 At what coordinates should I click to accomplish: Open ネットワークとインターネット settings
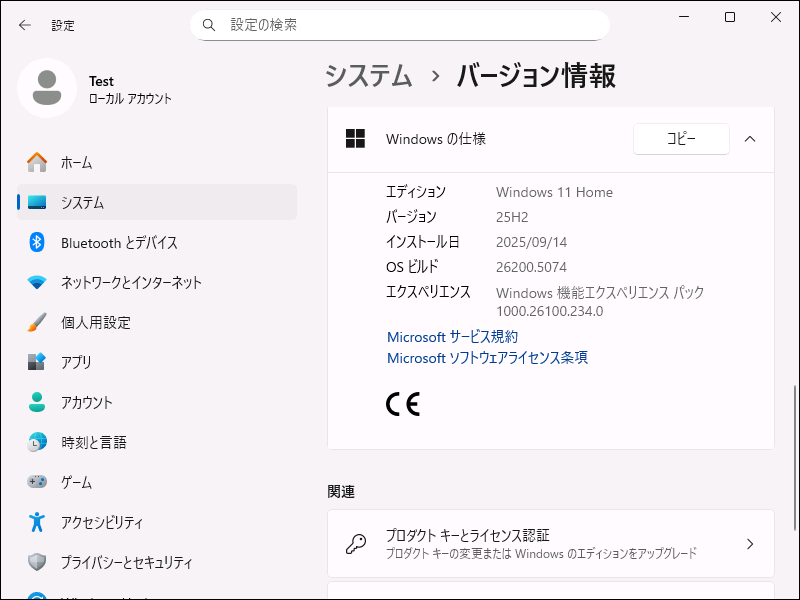[x=157, y=282]
